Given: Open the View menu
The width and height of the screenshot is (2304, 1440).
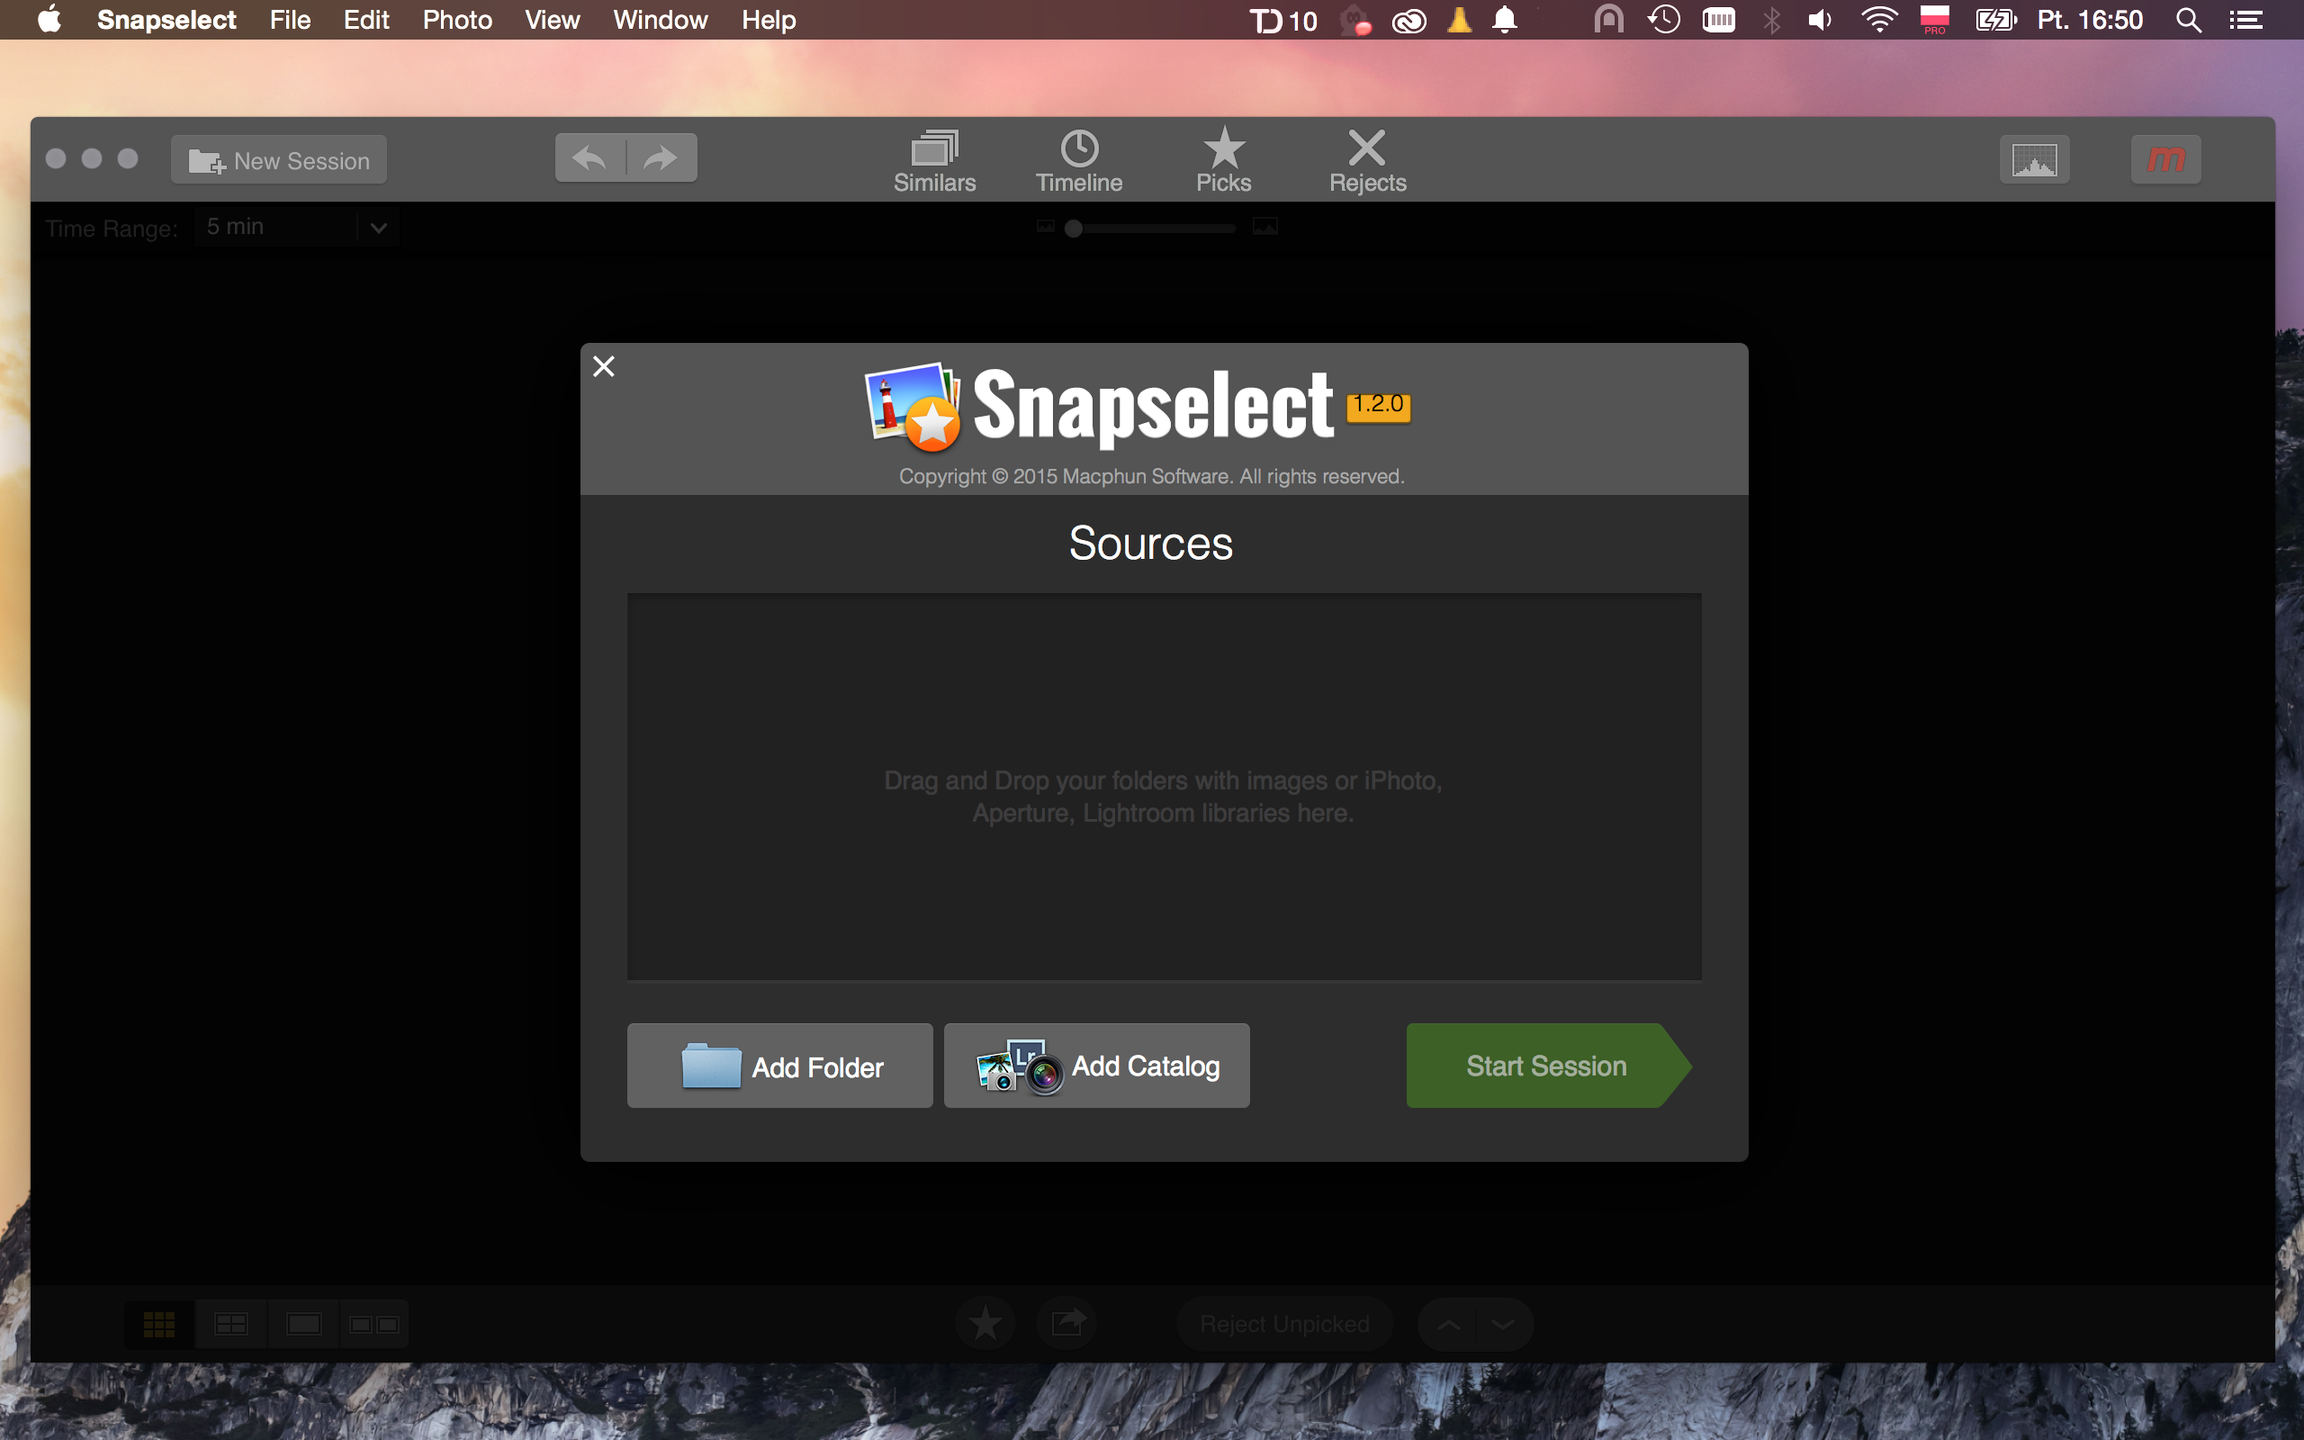Looking at the screenshot, I should pos(552,20).
